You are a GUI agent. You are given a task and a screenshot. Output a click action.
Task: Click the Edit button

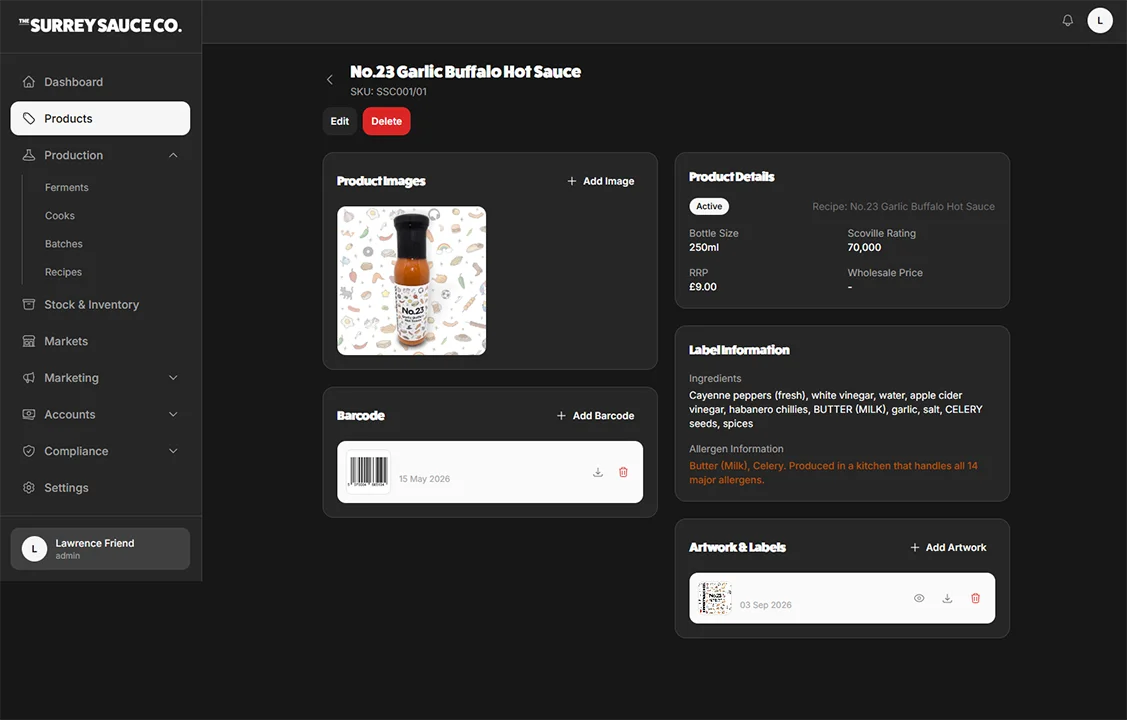pyautogui.click(x=340, y=122)
